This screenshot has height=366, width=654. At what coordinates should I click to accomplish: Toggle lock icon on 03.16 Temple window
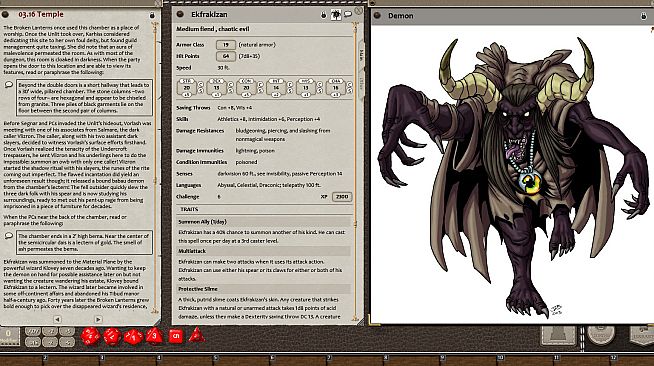click(152, 15)
